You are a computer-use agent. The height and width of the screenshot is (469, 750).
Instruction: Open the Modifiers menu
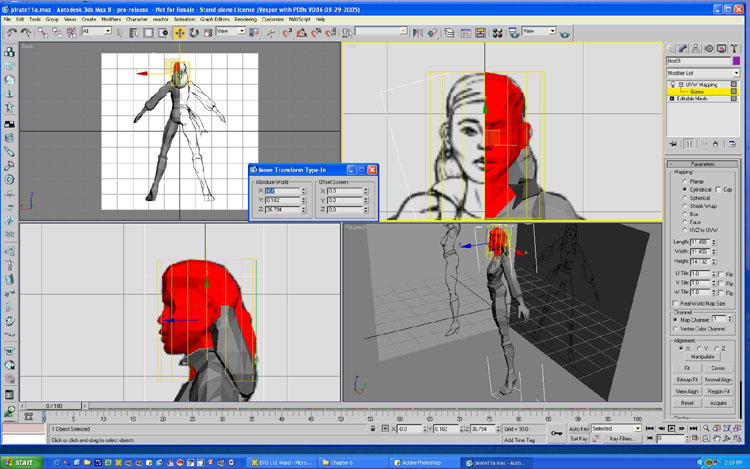coord(111,19)
